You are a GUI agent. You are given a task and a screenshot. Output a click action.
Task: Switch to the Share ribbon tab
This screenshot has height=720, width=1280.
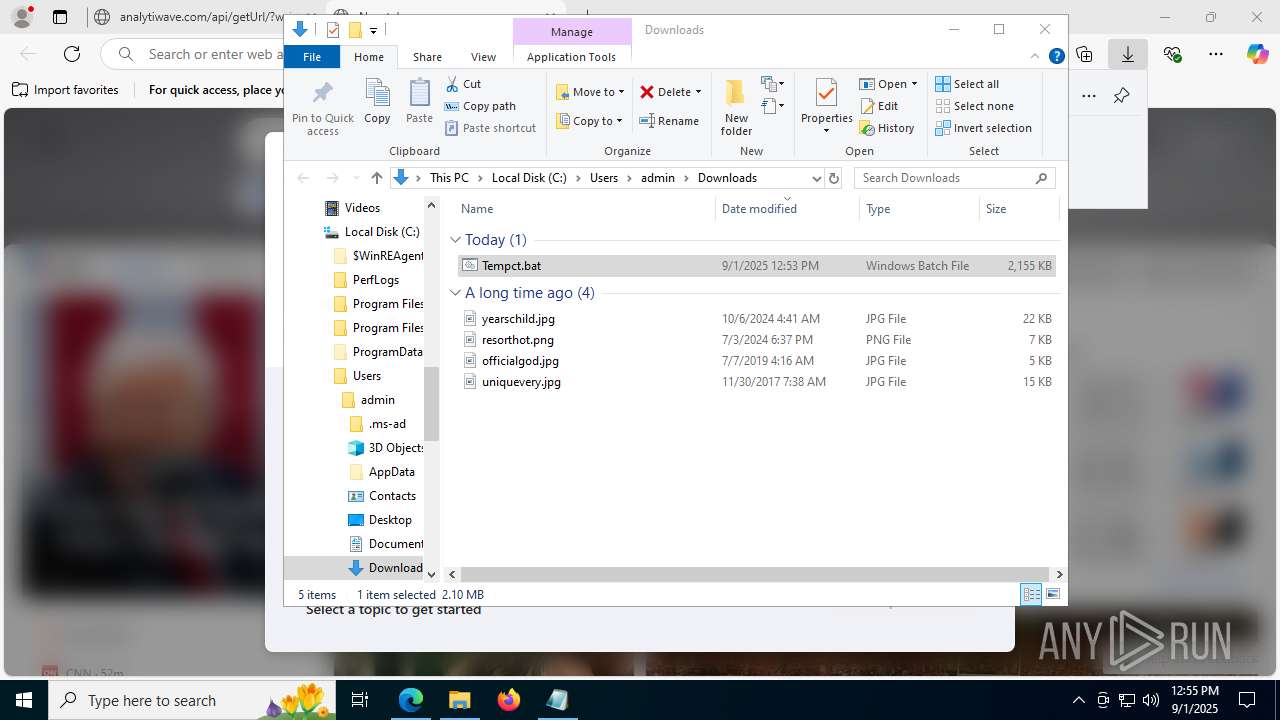pos(427,57)
